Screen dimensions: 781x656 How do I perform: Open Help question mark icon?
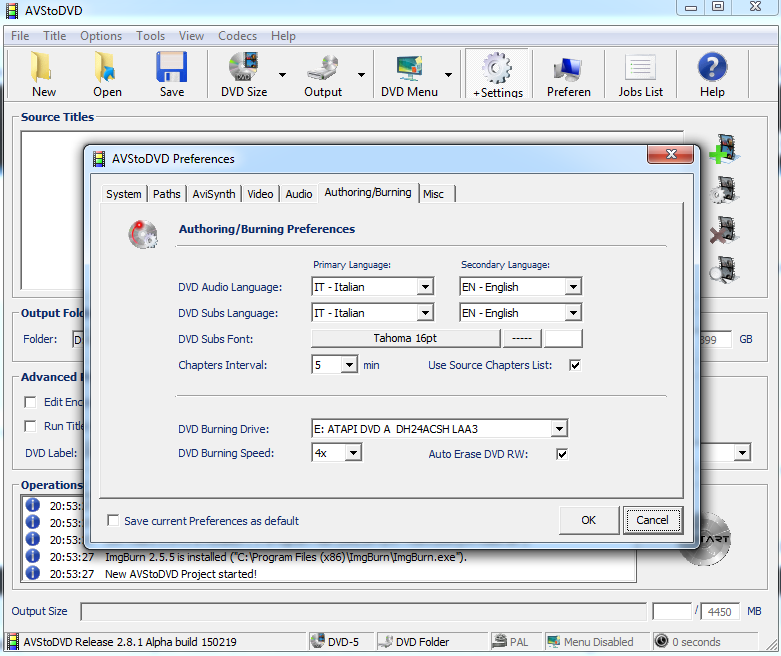coord(712,67)
